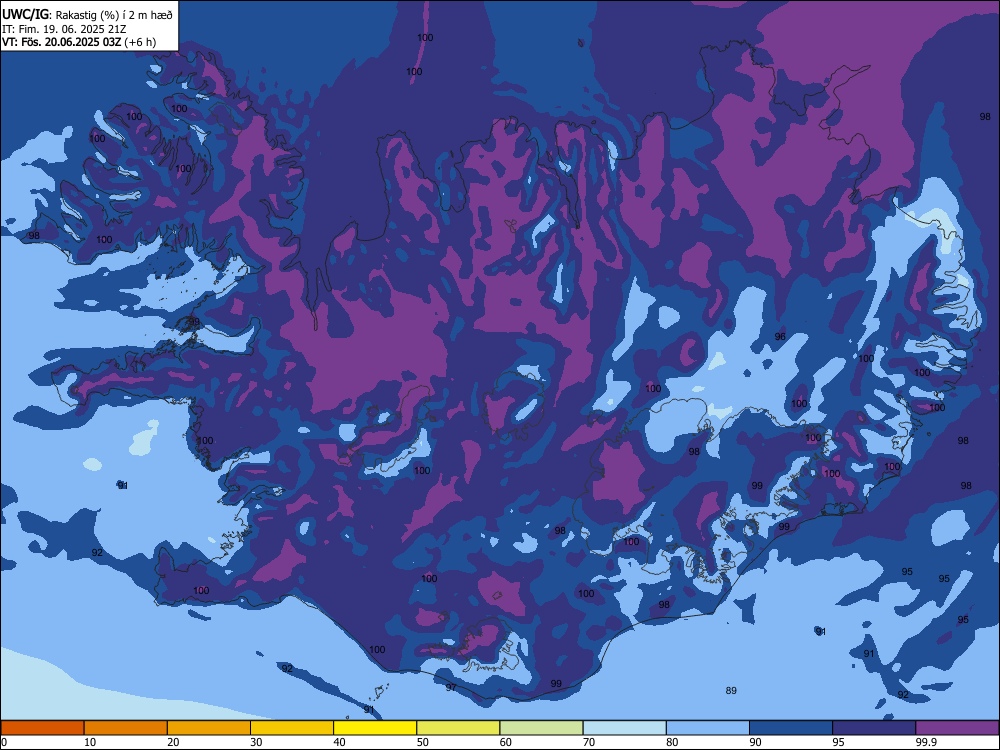Click the dark navy 95–99.9 legend swatch
Viewport: 1000px width, 750px height.
click(x=874, y=728)
